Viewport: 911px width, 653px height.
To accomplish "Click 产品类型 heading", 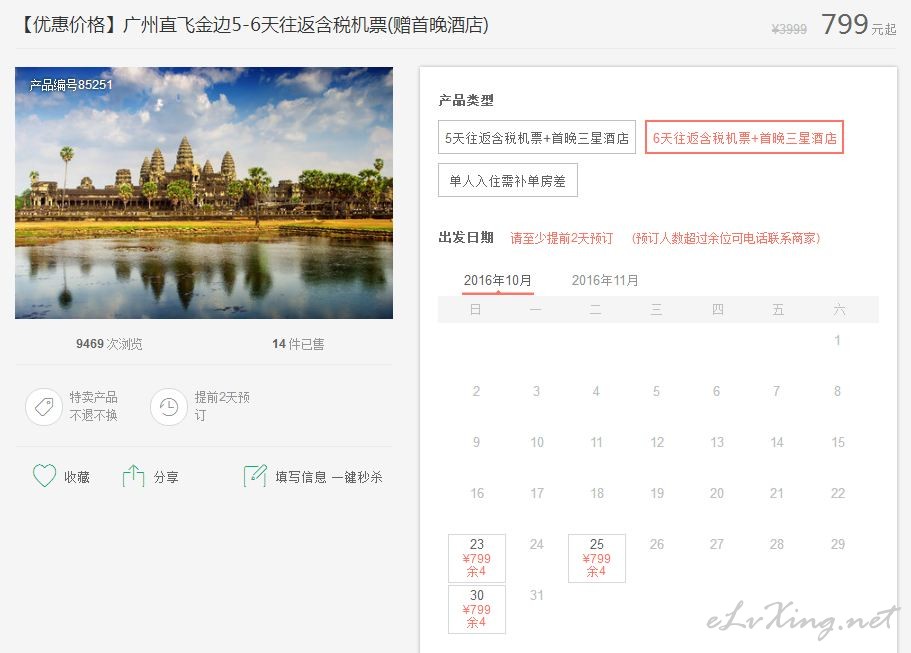I will pyautogui.click(x=466, y=101).
